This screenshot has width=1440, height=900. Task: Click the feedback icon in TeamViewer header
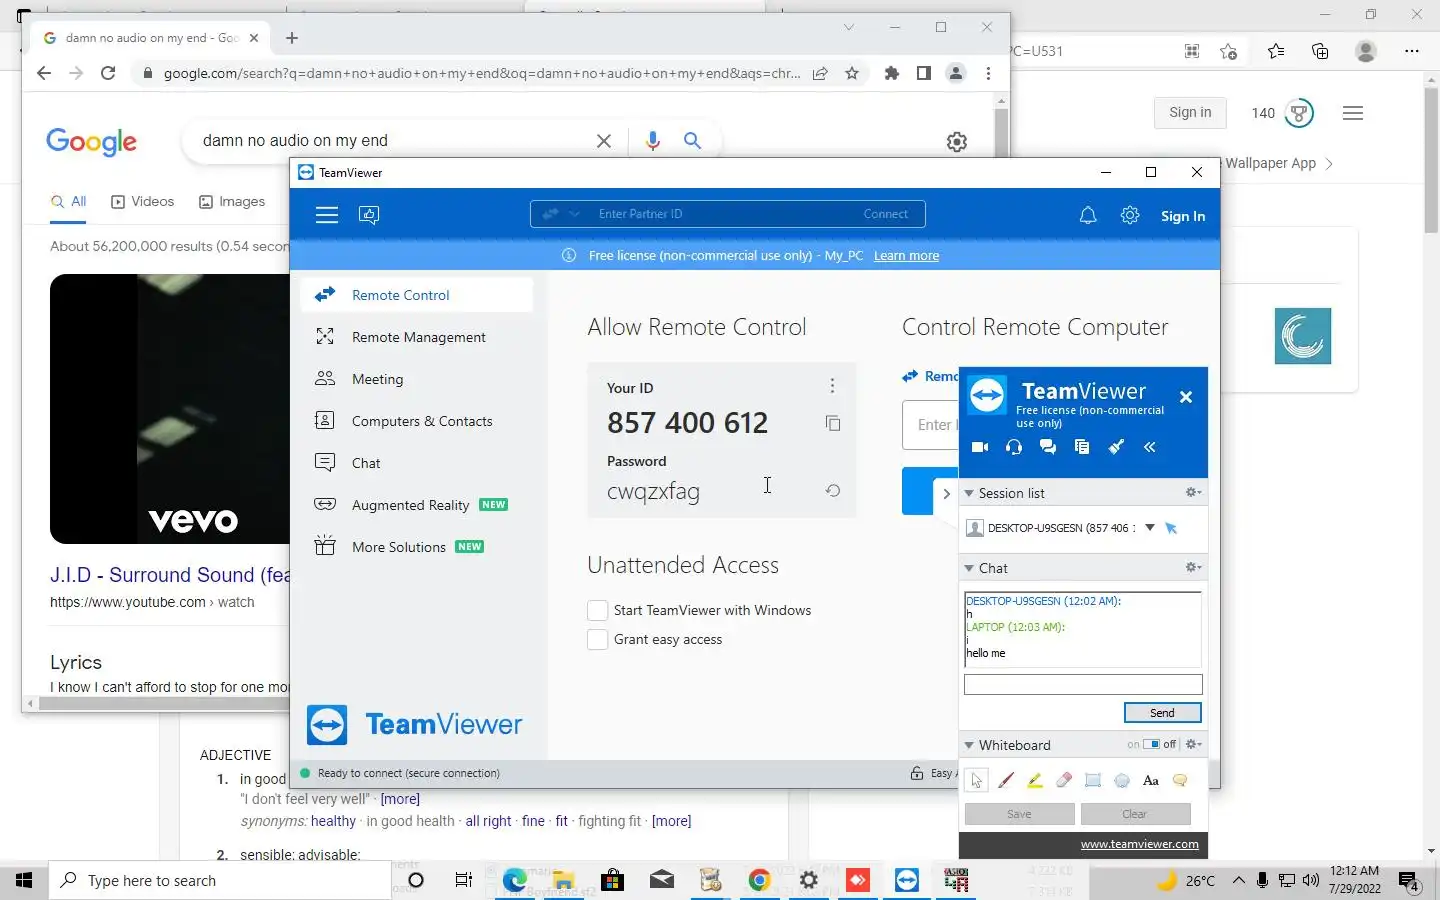click(x=369, y=215)
